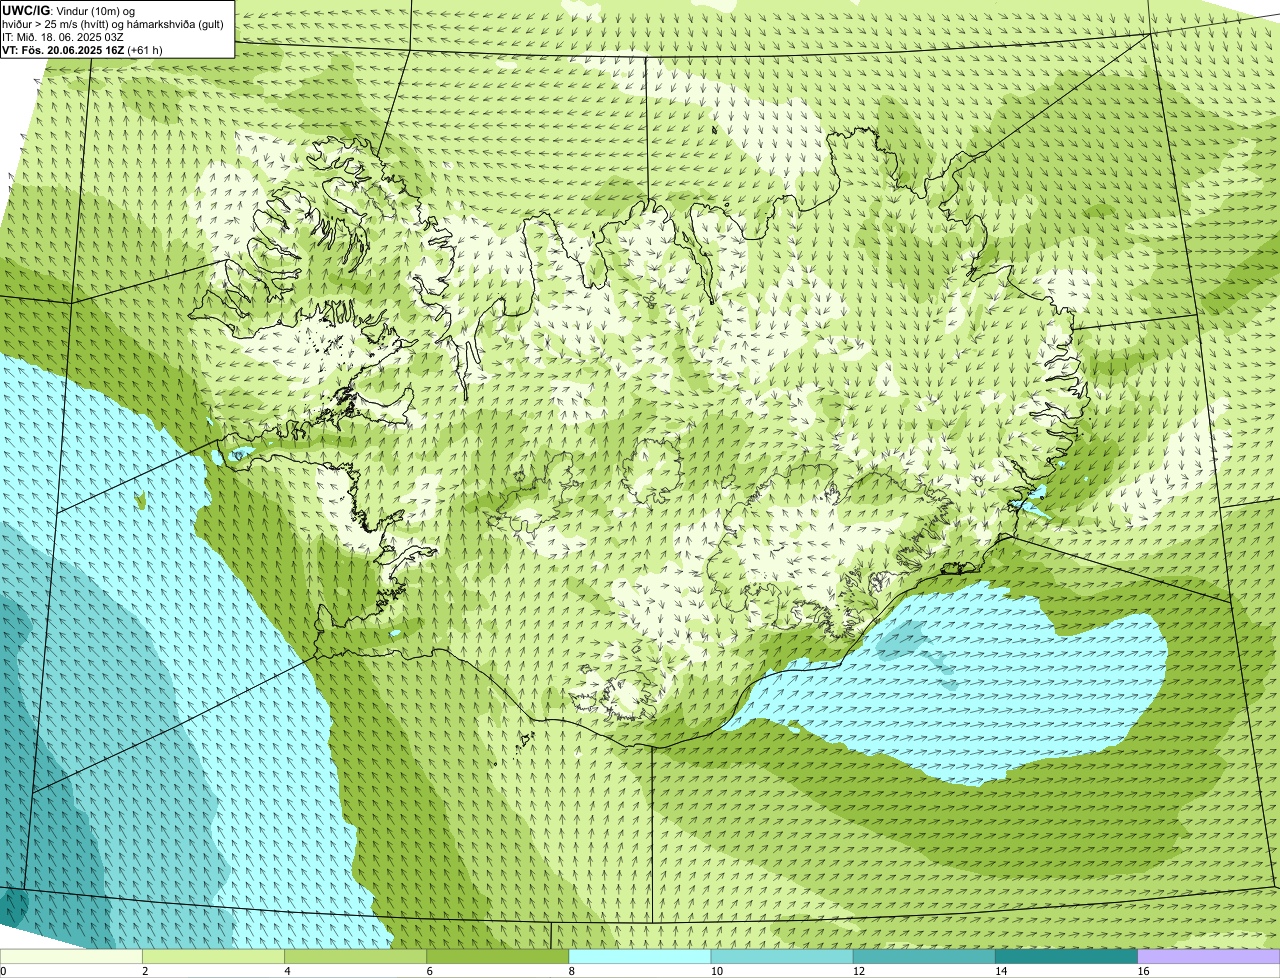Screen dimensions: 1280x978
Task: Click the "IT: Mið. 18. 06. 2025 03Z" line
Action: pos(63,37)
